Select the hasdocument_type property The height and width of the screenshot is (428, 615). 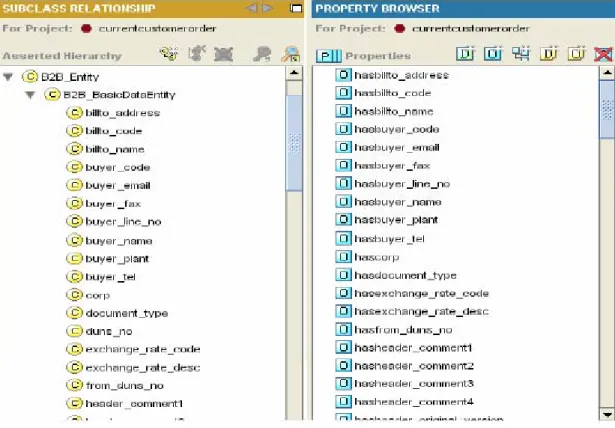click(x=405, y=275)
